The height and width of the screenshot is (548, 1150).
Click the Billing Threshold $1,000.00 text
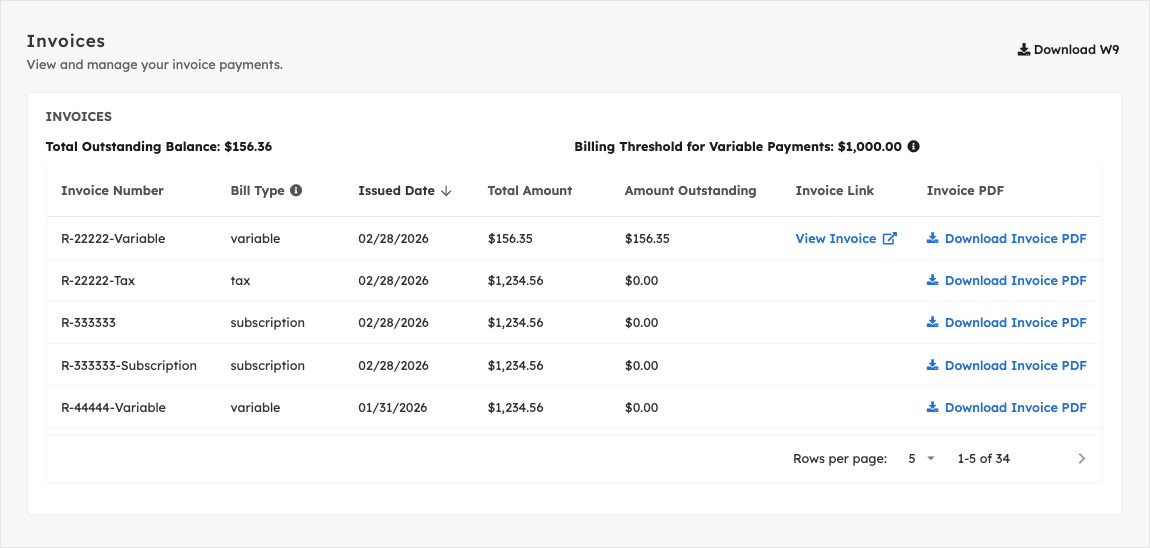click(738, 146)
